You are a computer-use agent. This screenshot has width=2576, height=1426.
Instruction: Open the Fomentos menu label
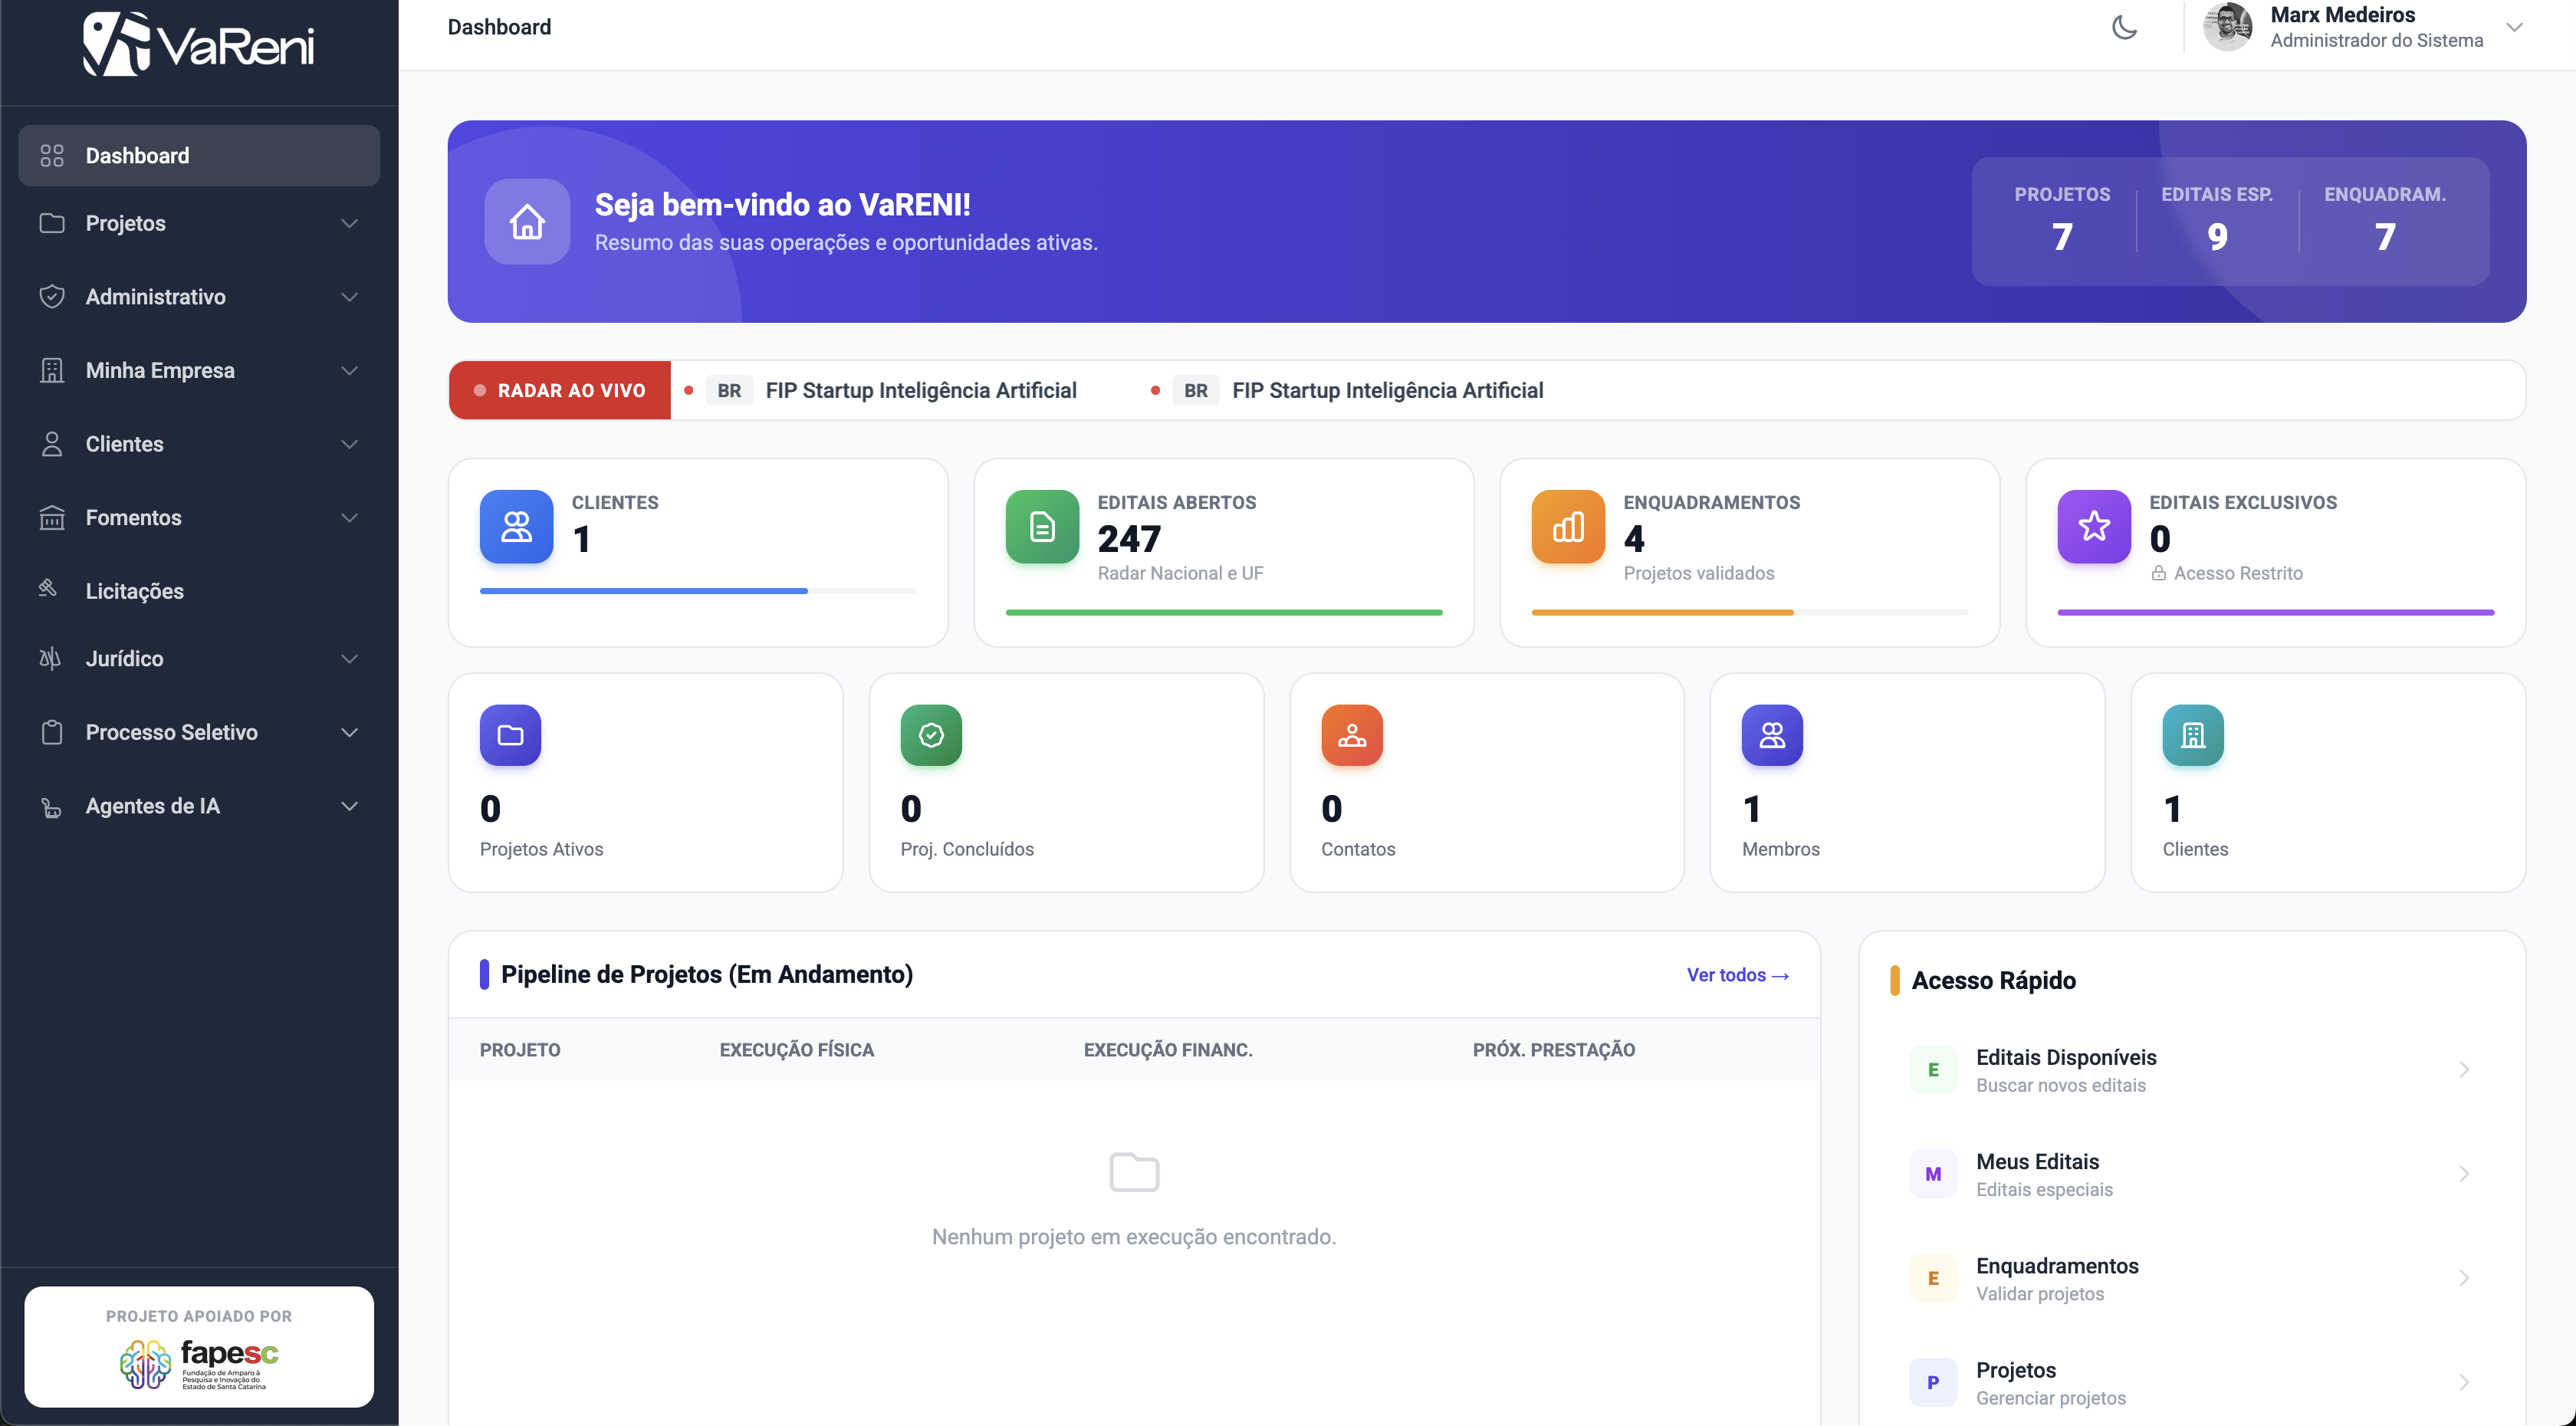(x=134, y=517)
